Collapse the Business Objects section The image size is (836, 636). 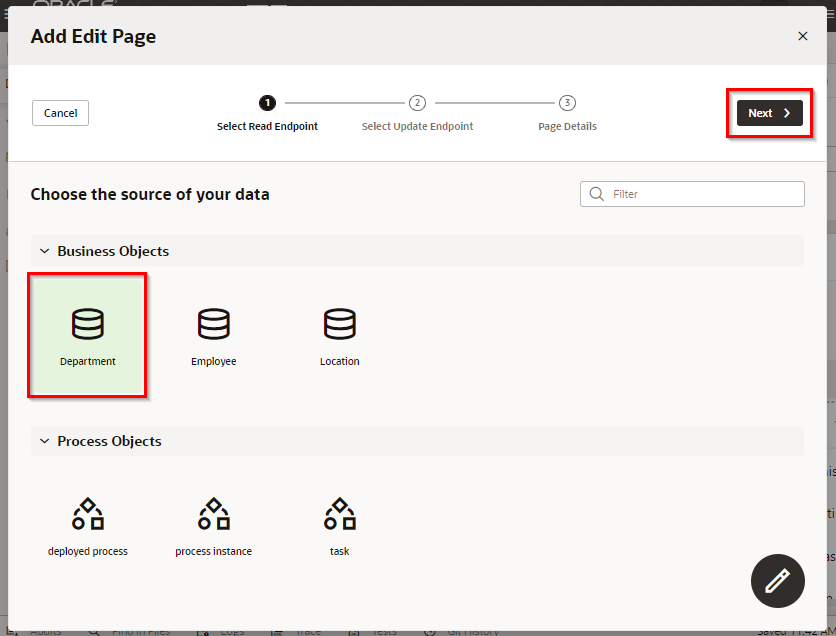[44, 251]
